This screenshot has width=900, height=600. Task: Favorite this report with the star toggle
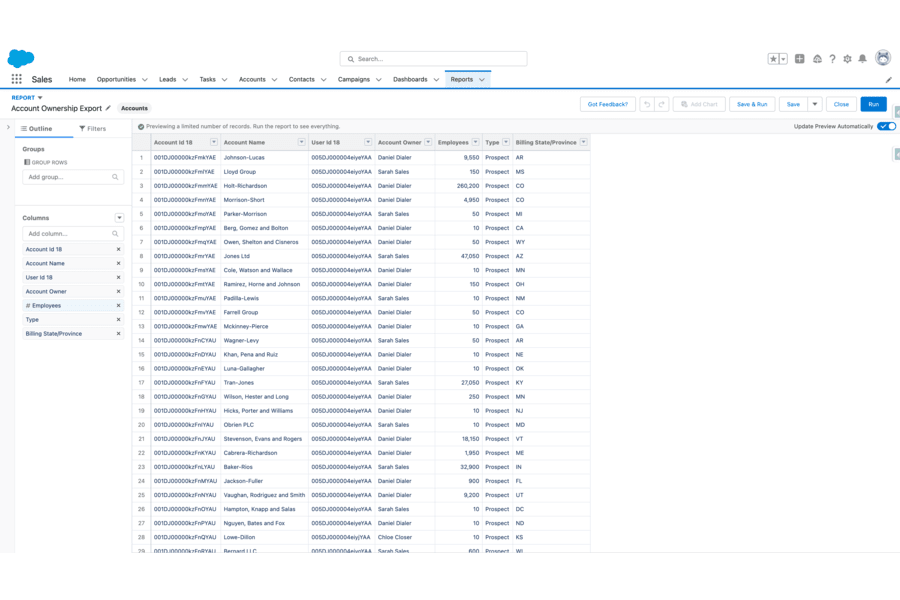pos(772,58)
